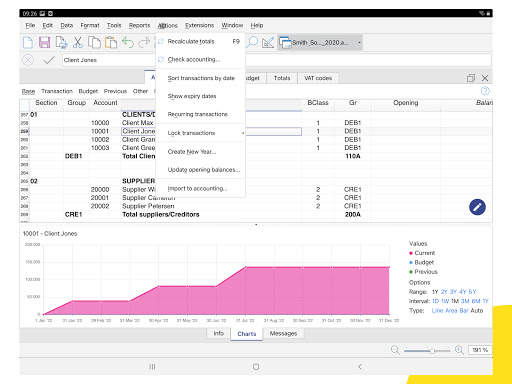
Task: Choose Update opening balances entry
Action: (200, 170)
